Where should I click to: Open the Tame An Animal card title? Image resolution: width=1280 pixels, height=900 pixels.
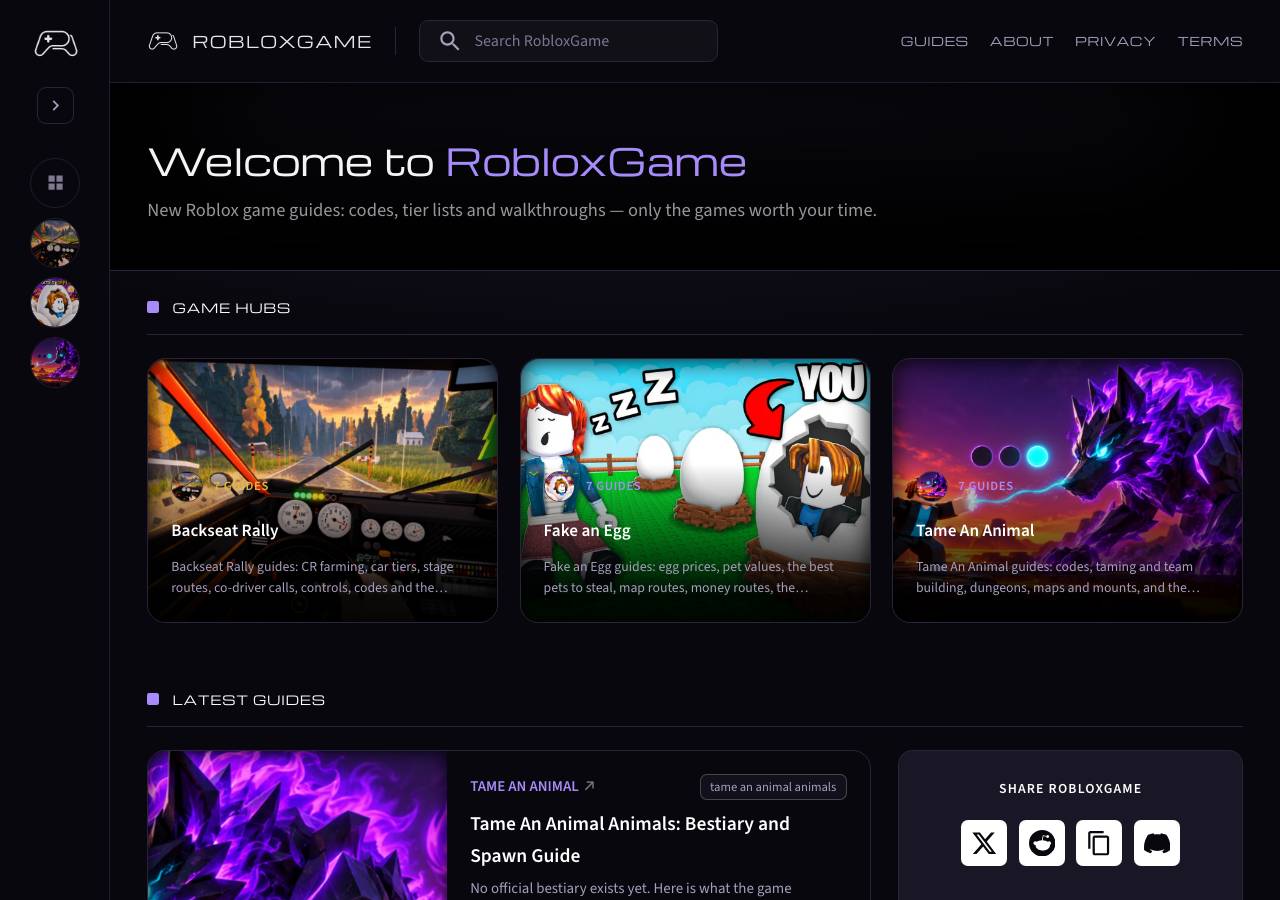coord(975,530)
